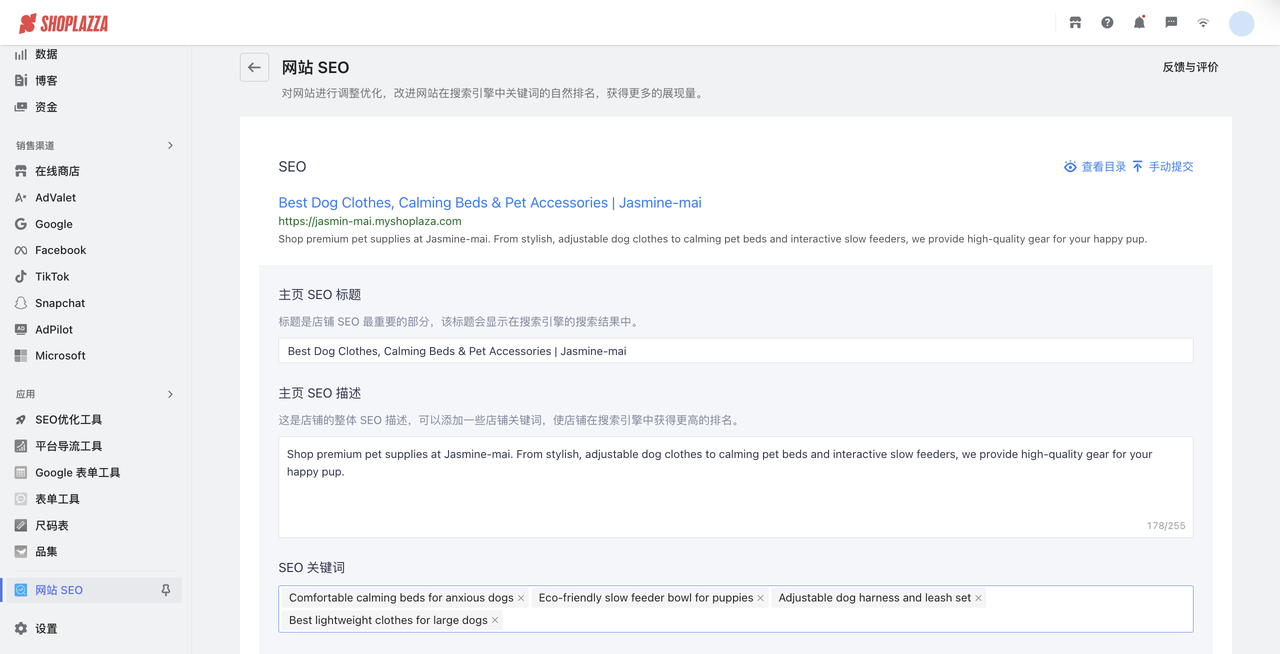Click the SEO 关键词 heading label
The image size is (1280, 654).
[312, 567]
